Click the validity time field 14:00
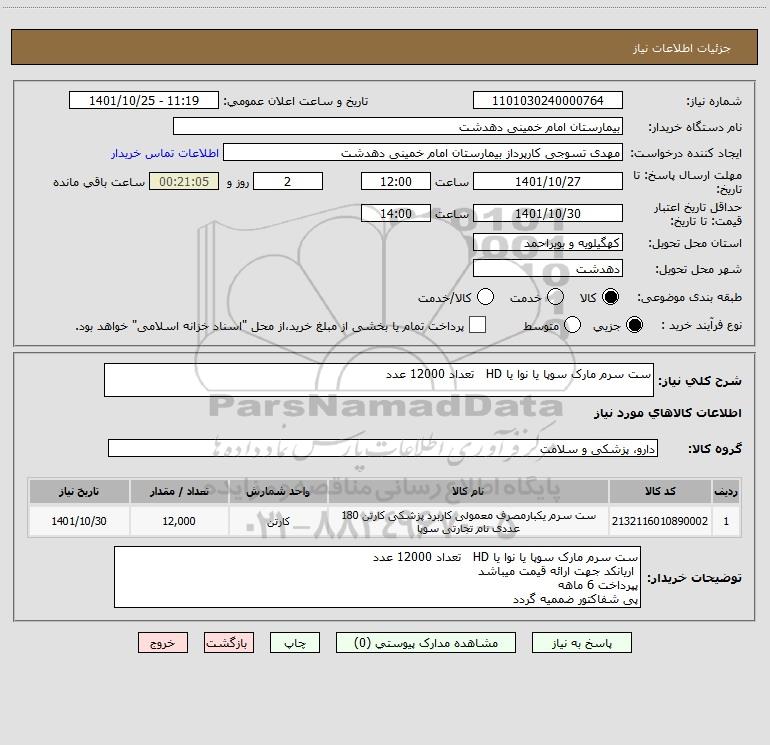The height and width of the screenshot is (745, 770). [x=396, y=213]
